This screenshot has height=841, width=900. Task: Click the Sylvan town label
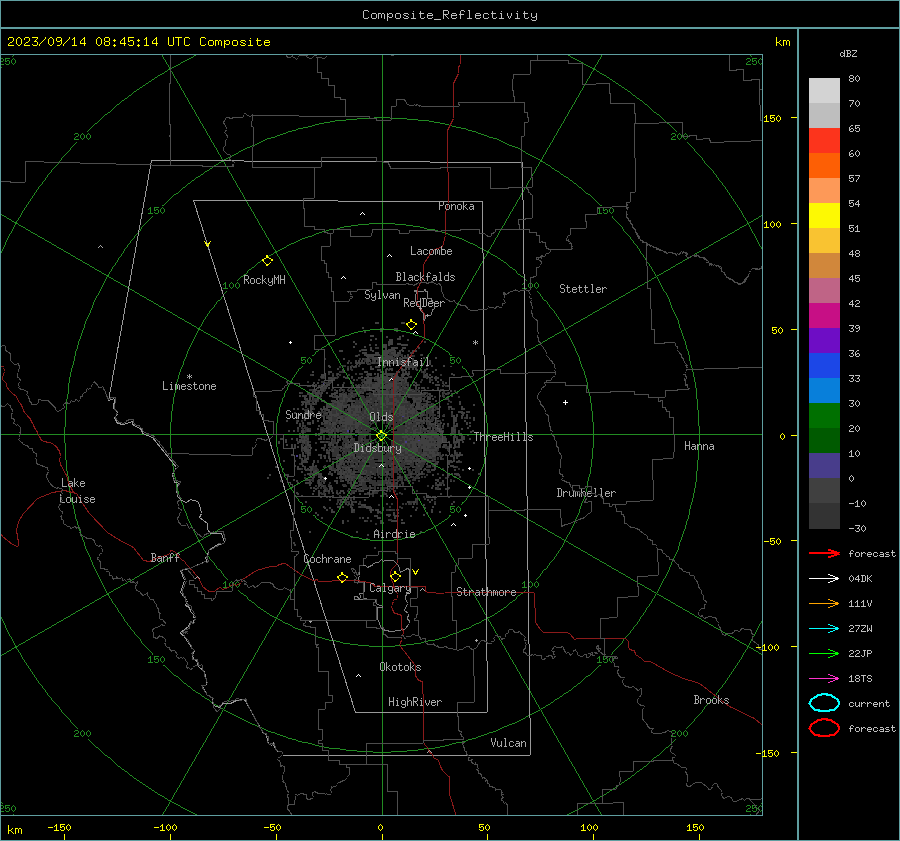pyautogui.click(x=382, y=295)
